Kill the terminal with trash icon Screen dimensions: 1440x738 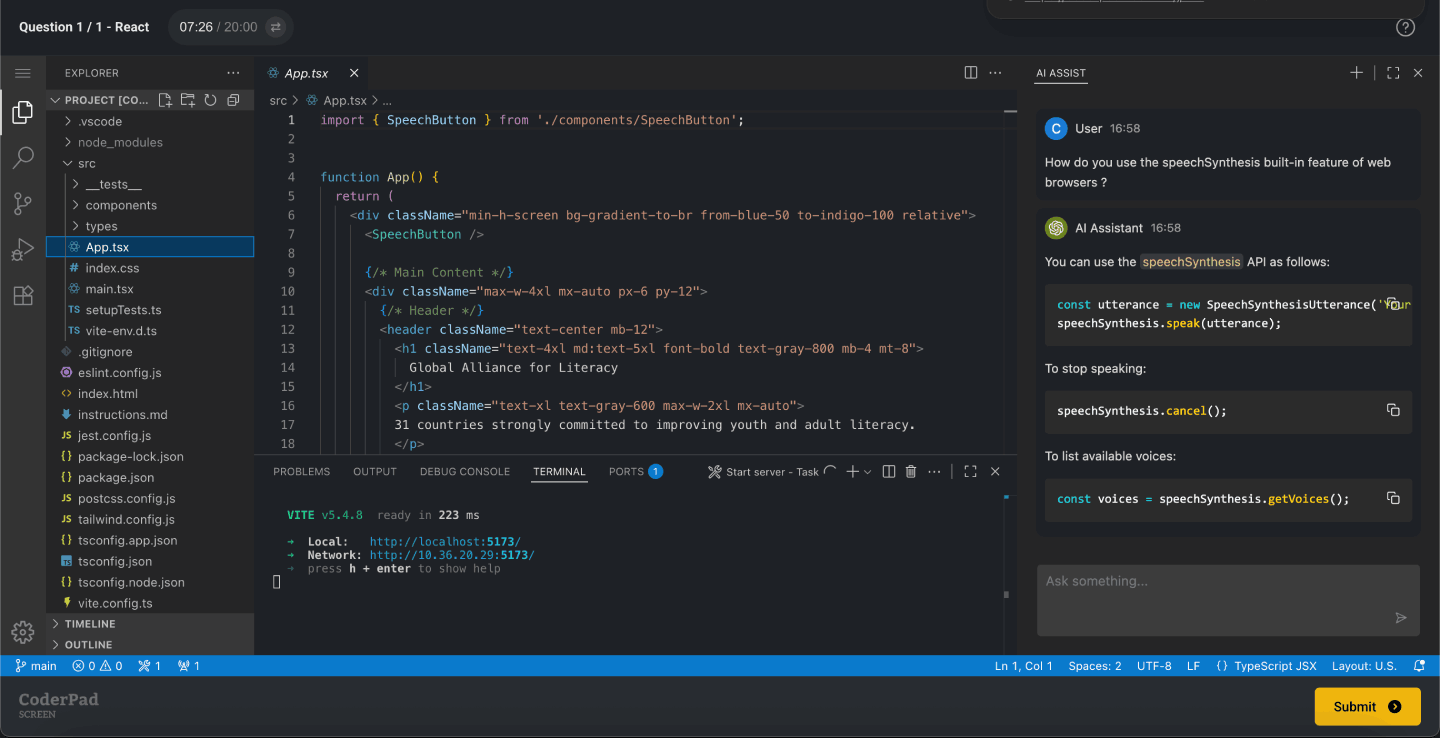tap(911, 472)
